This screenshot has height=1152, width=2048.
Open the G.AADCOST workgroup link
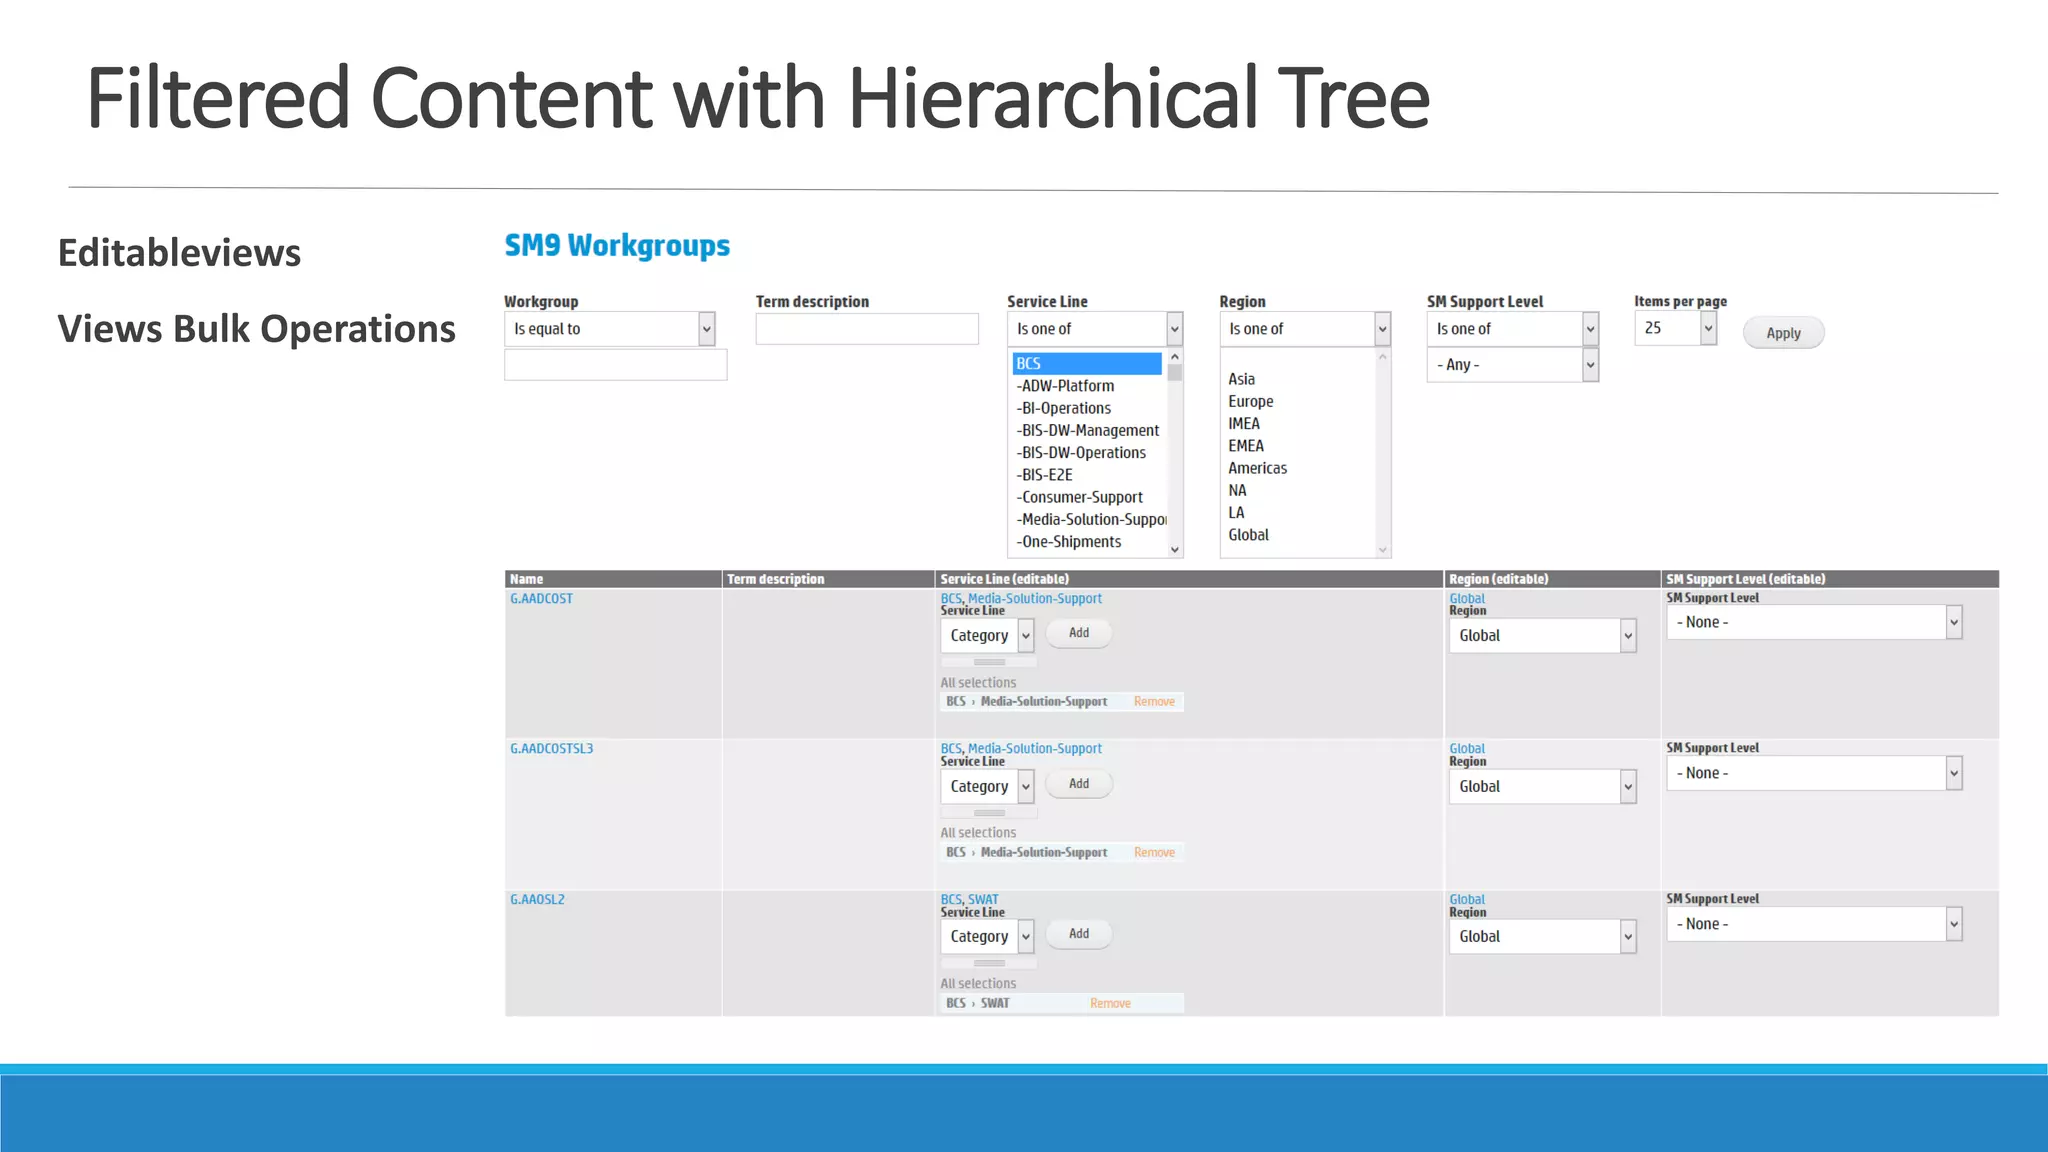coord(541,599)
